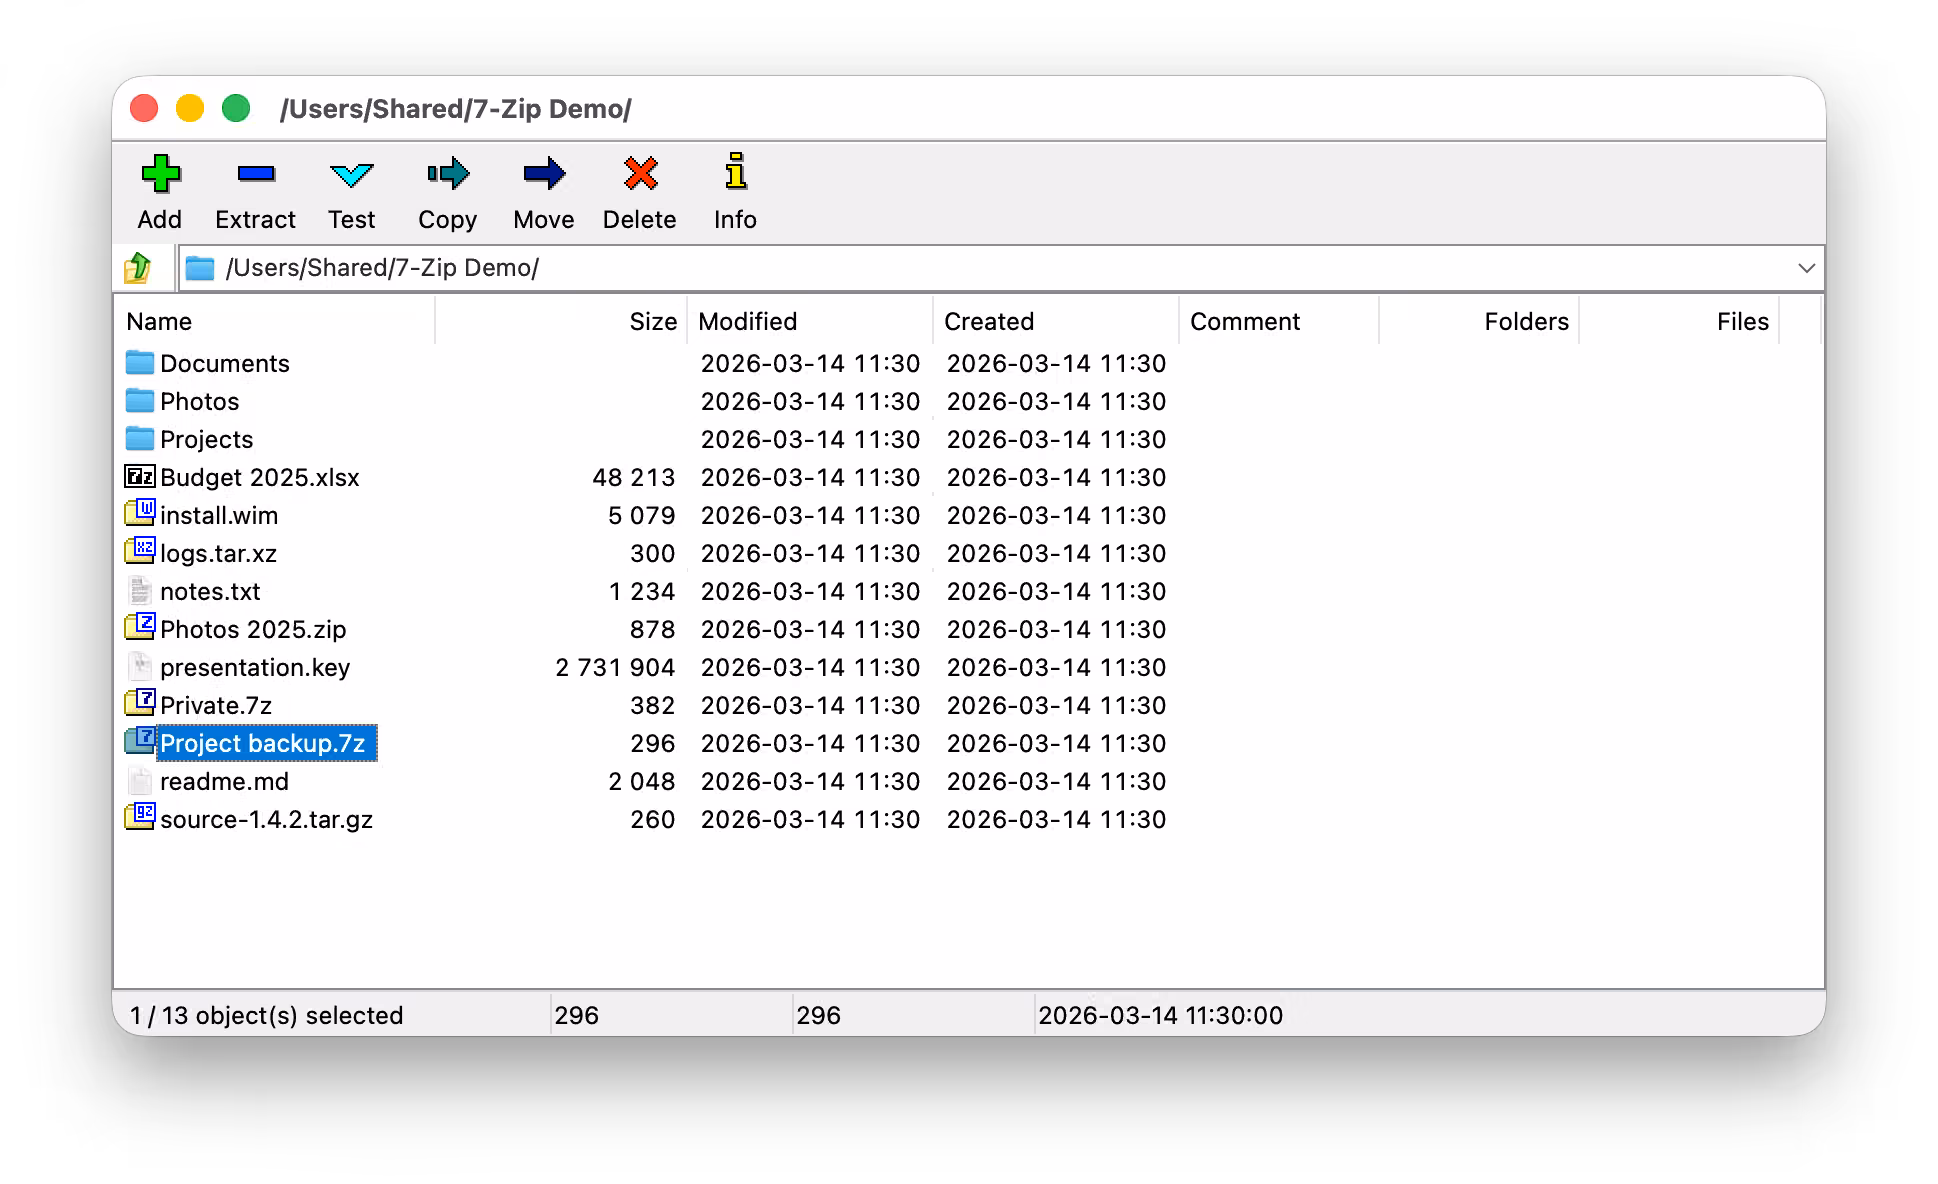Select the logs.tar.xz file name
This screenshot has height=1184, width=1938.
[x=219, y=553]
